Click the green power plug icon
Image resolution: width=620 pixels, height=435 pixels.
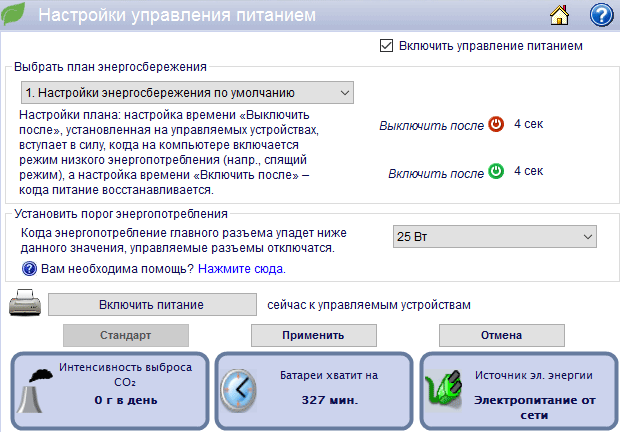point(443,391)
